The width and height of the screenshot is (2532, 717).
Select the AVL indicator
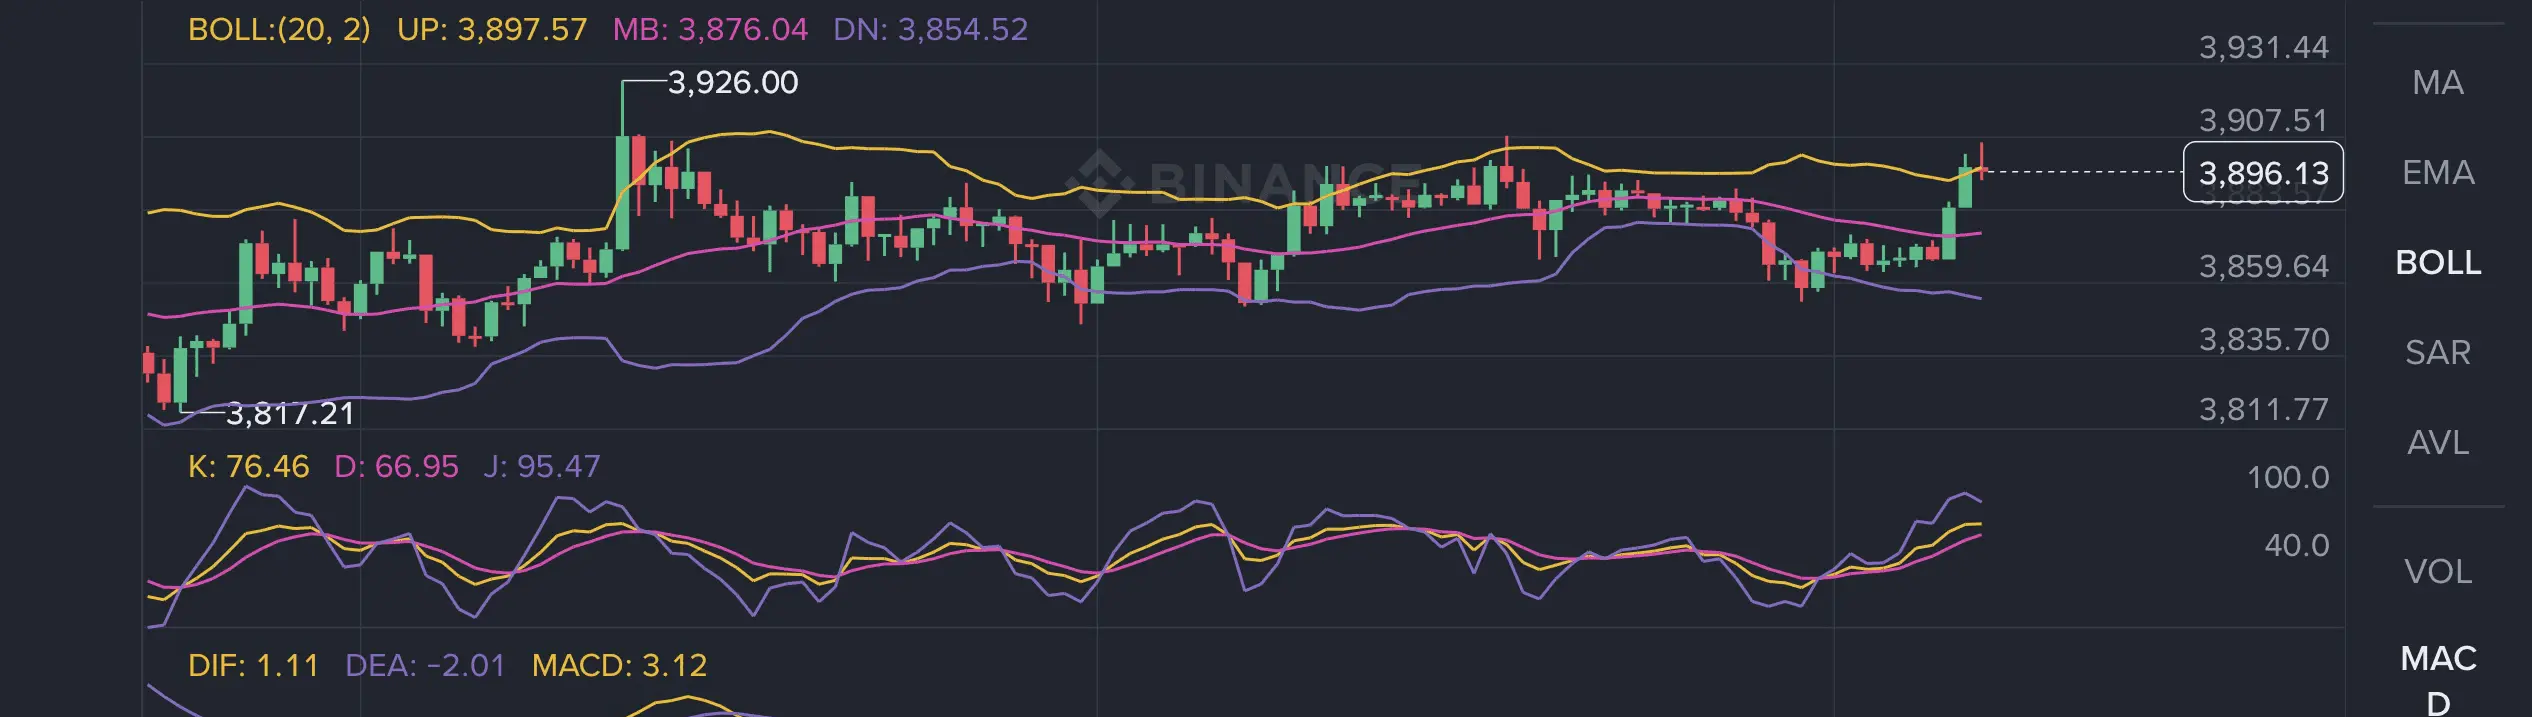pyautogui.click(x=2437, y=442)
